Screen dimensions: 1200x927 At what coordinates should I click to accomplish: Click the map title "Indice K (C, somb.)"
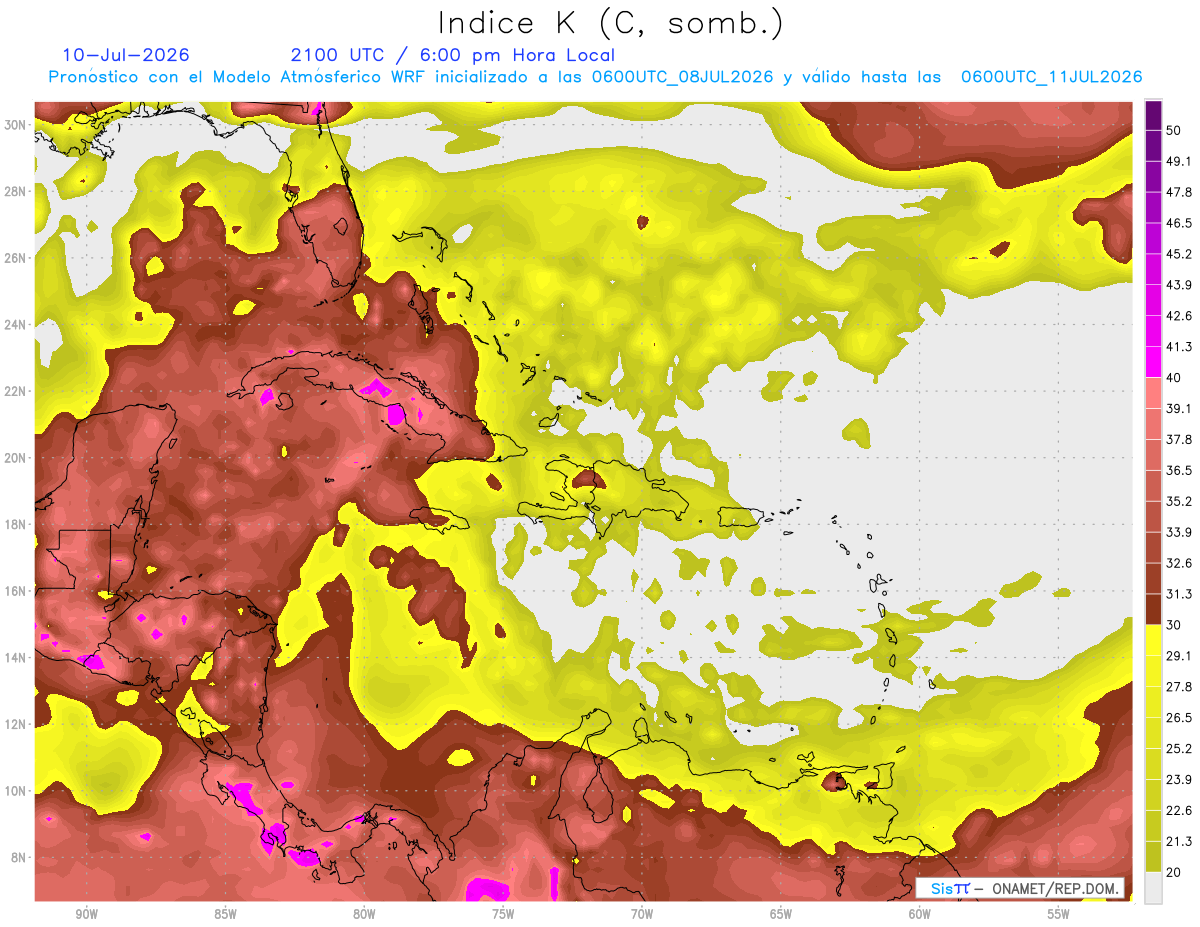click(x=610, y=24)
